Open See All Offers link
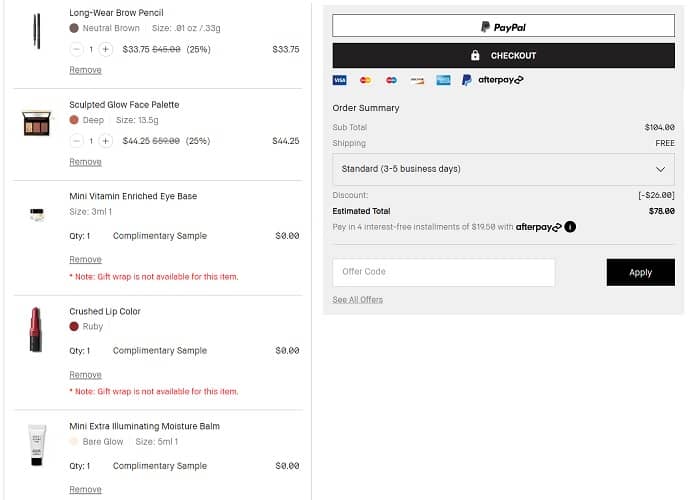The width and height of the screenshot is (697, 500). coord(357,300)
